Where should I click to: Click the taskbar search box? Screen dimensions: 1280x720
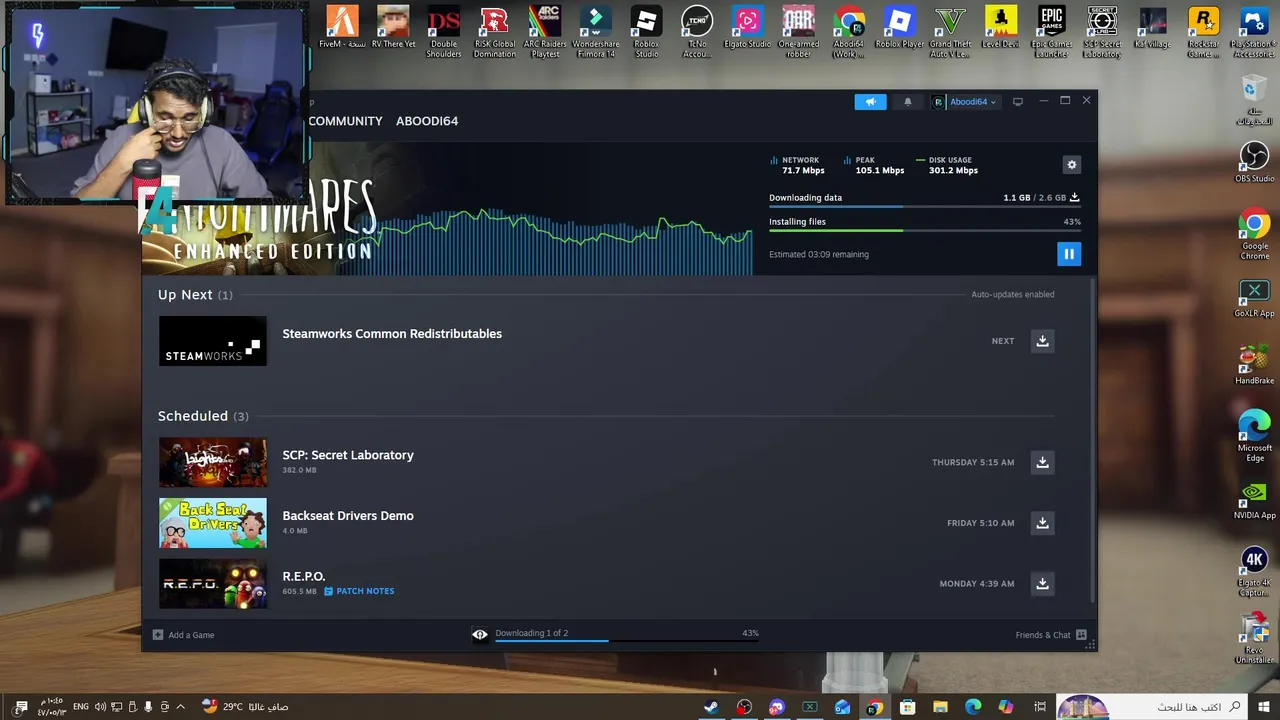click(x=1152, y=707)
